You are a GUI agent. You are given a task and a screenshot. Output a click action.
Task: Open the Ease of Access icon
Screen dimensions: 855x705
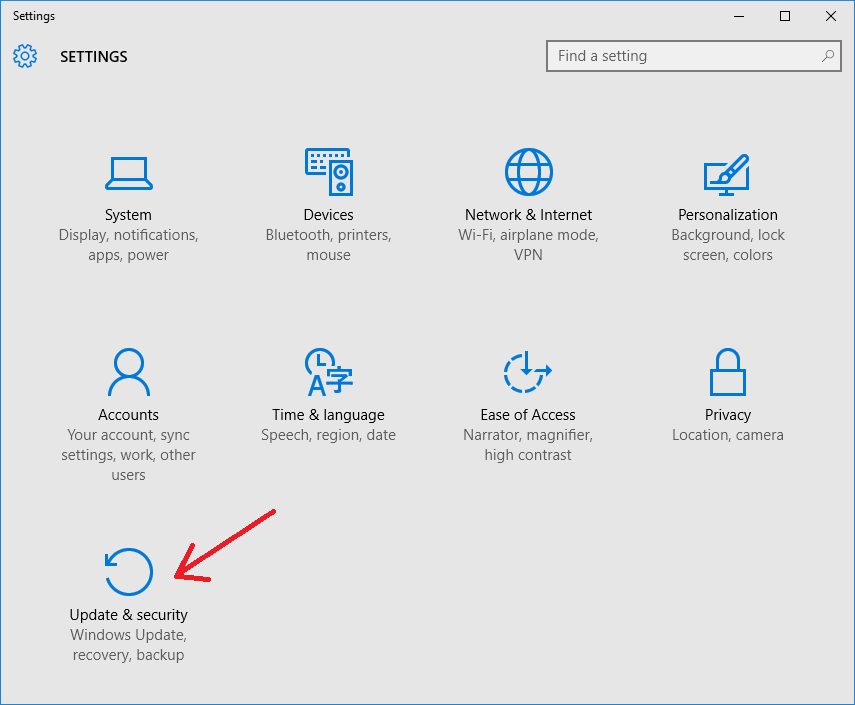[528, 372]
